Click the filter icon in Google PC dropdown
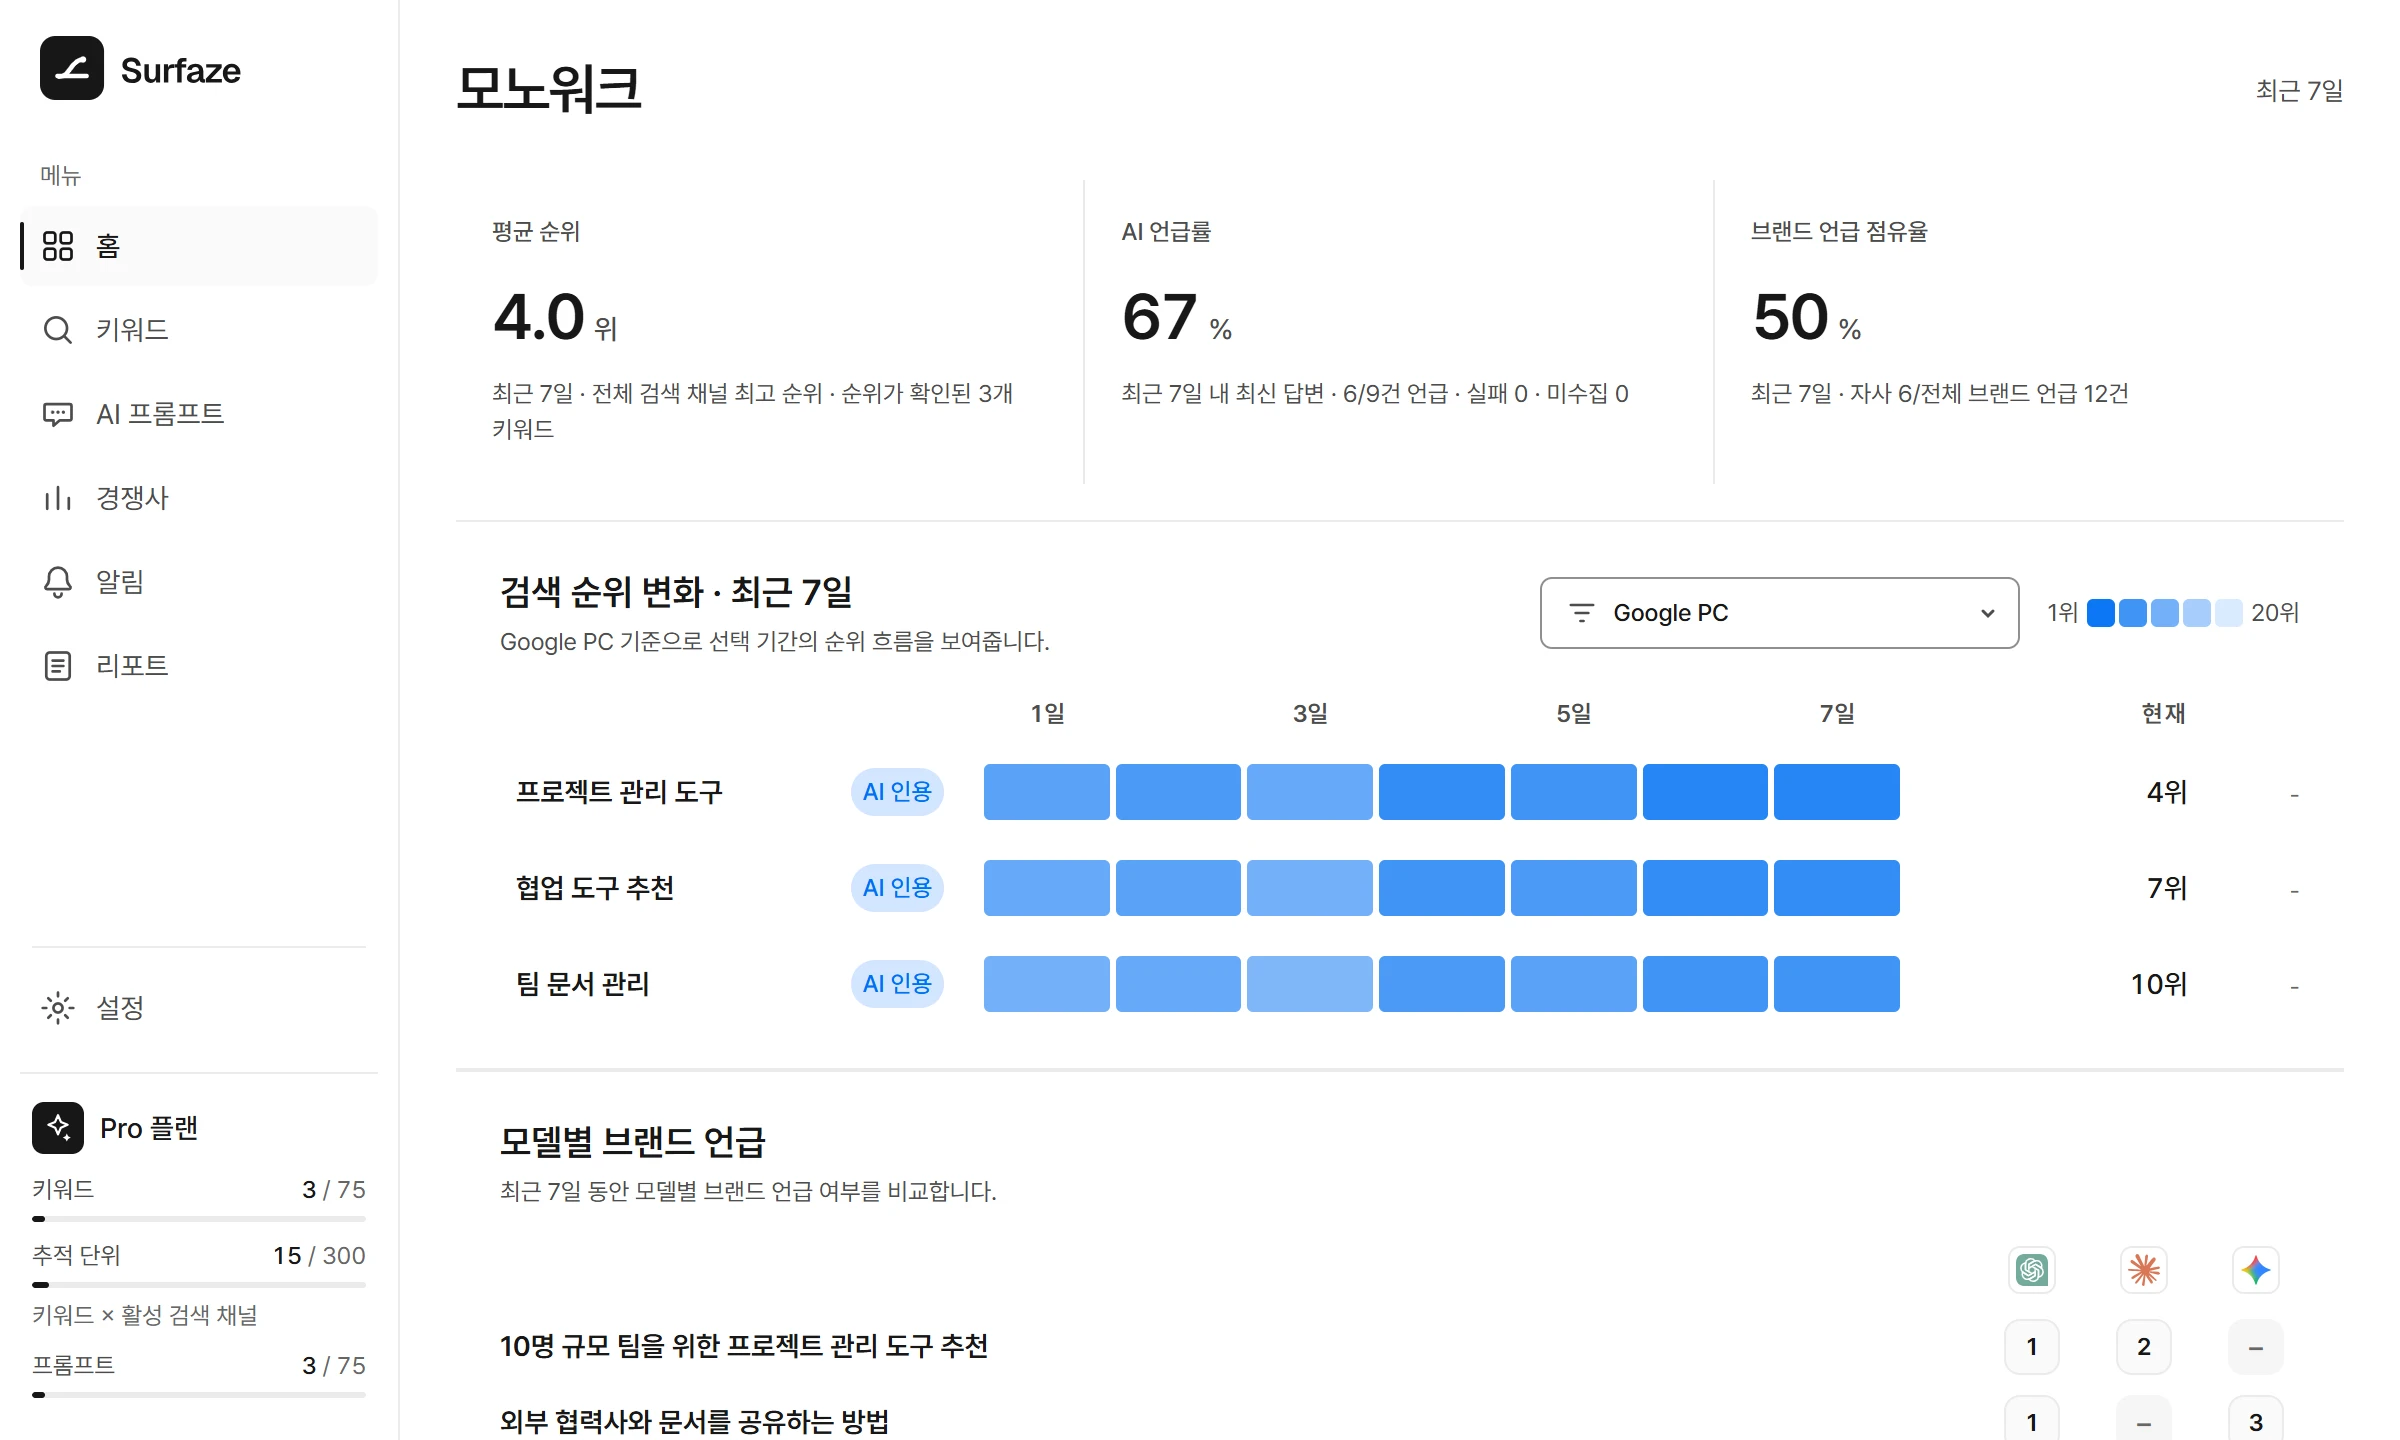Screen dimensions: 2400x1440 1582,613
